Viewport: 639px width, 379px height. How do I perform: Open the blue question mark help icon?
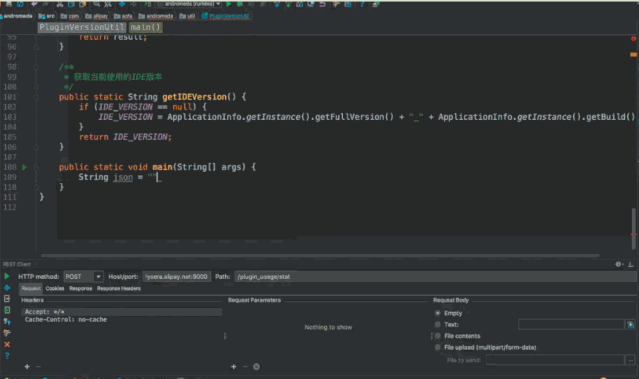[x=7, y=356]
